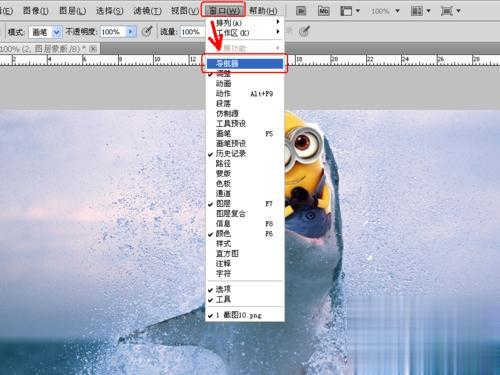The image size is (500, 375).
Task: Toggle tablet pressure for size icon
Action: tap(304, 32)
